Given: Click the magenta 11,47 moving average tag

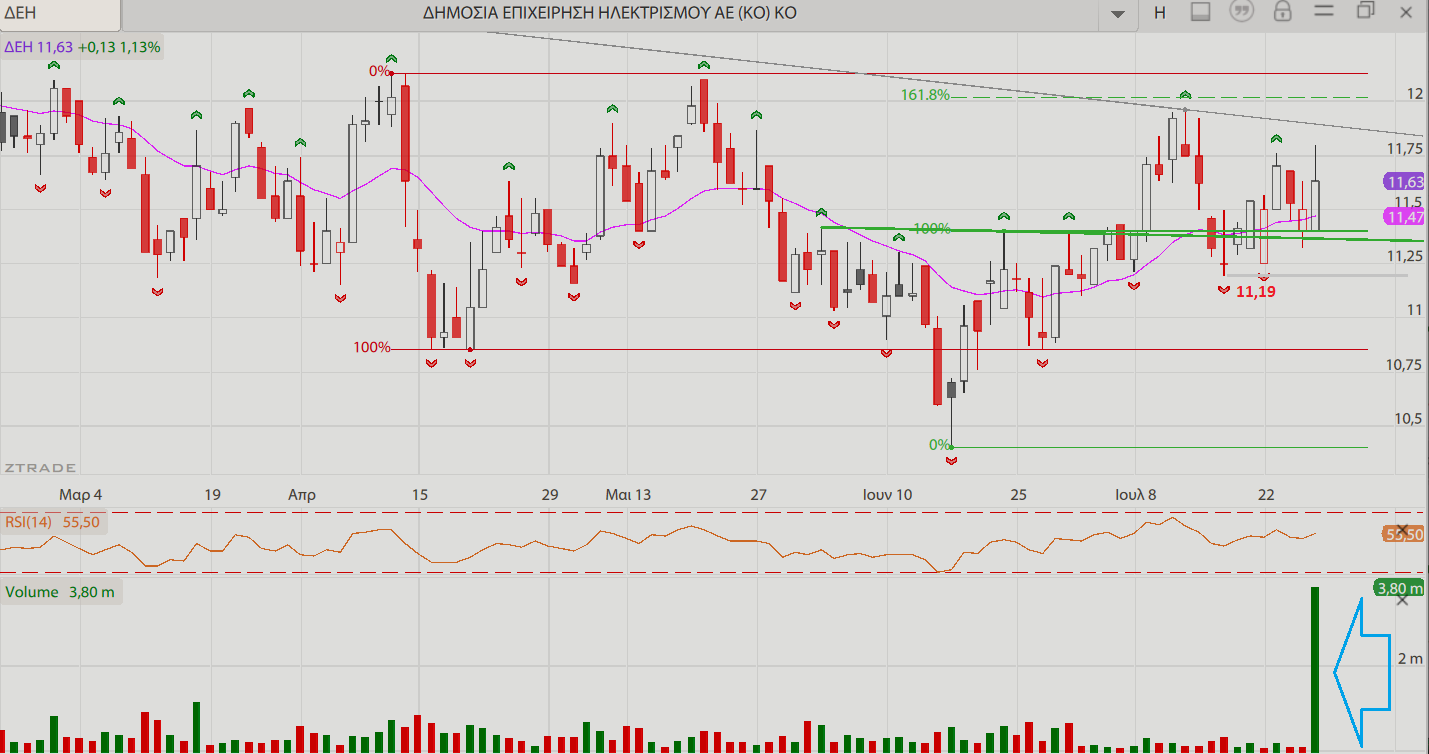Looking at the screenshot, I should (1404, 217).
